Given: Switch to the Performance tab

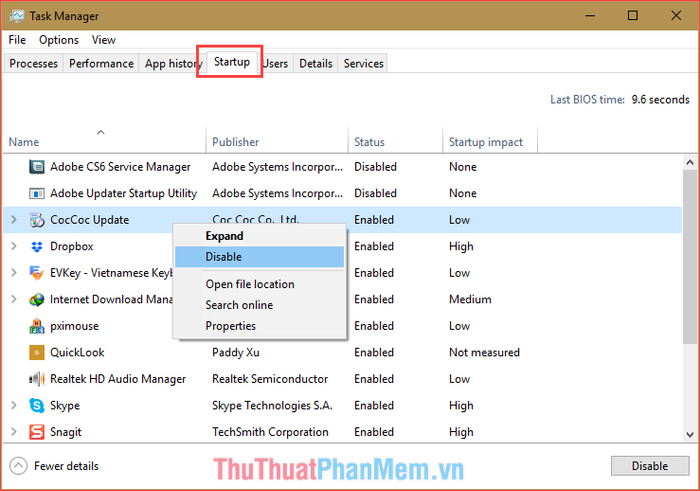Looking at the screenshot, I should (x=101, y=63).
